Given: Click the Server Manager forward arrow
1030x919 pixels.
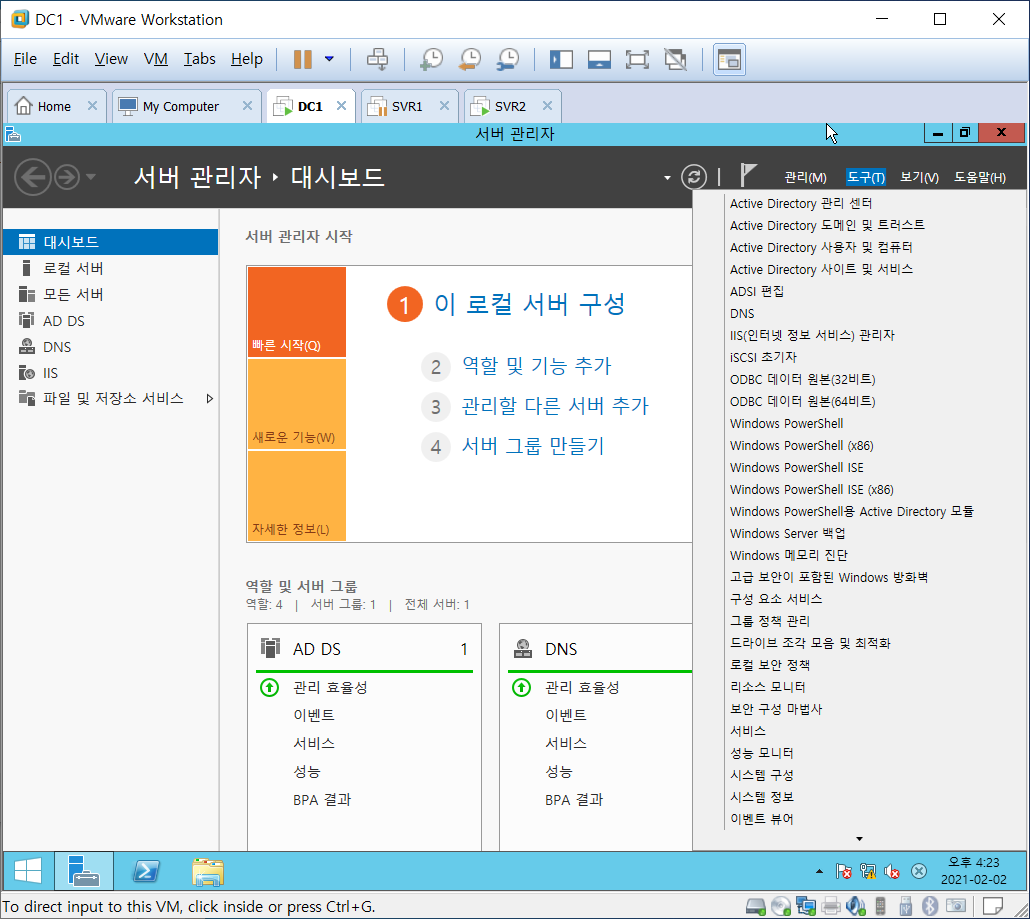Looking at the screenshot, I should (67, 177).
